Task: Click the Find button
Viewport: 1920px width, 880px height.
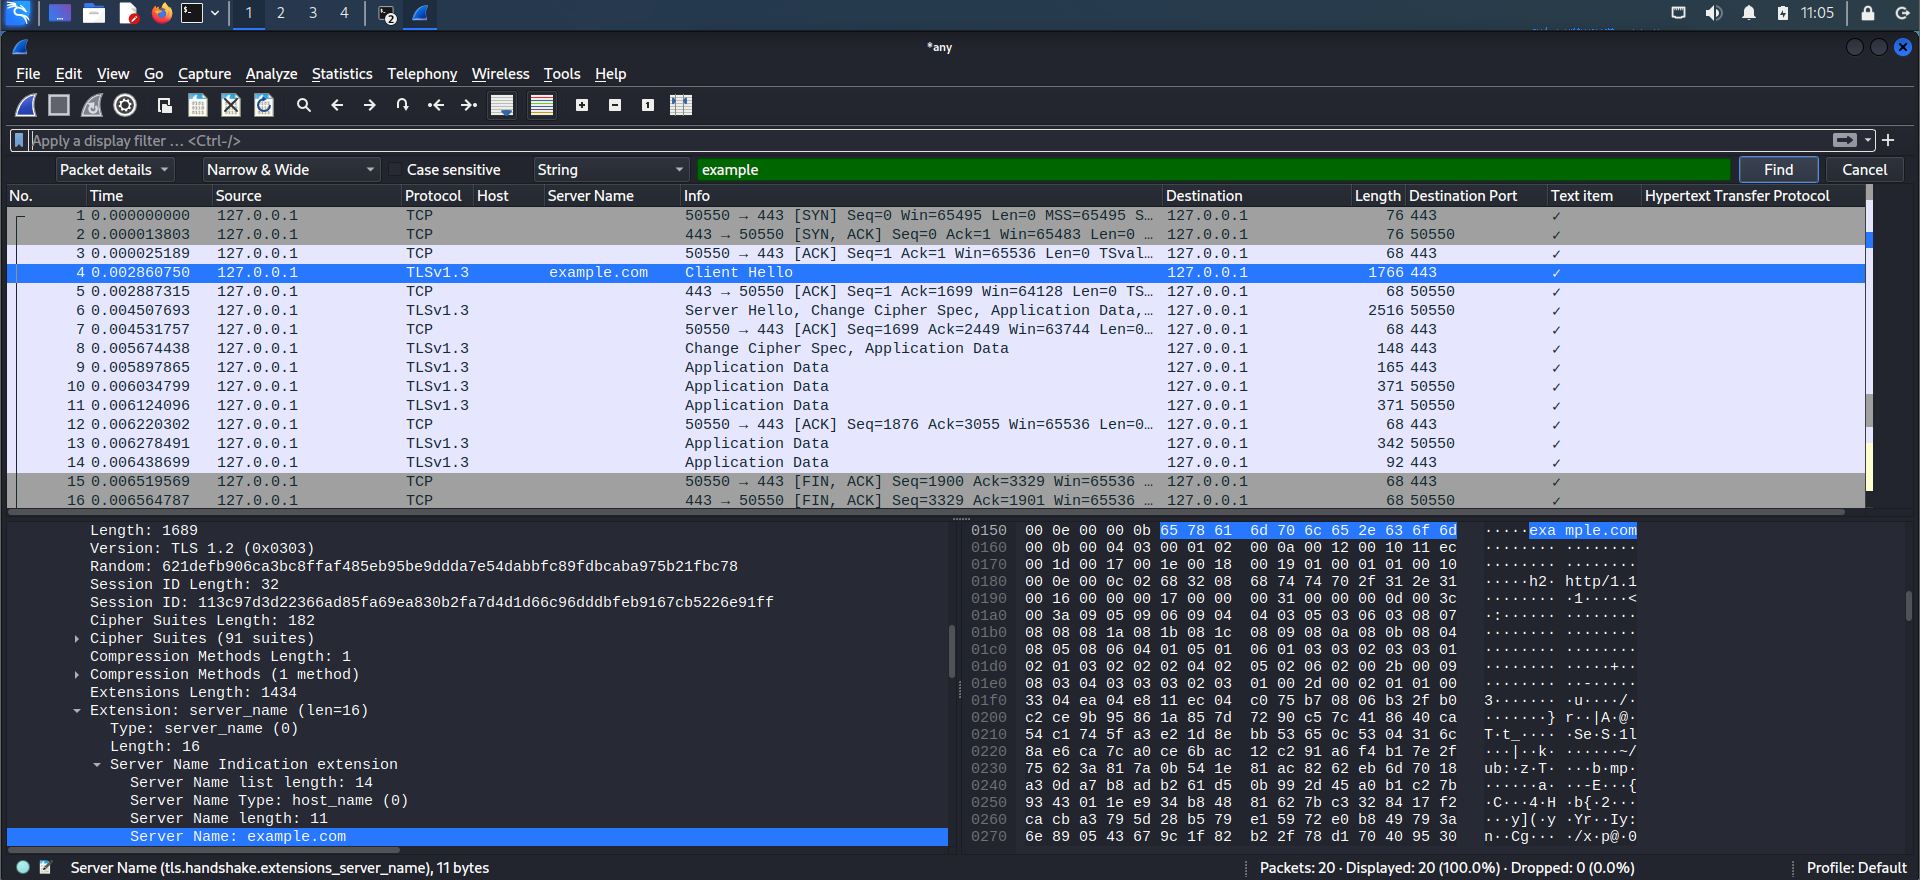Action: coord(1779,170)
